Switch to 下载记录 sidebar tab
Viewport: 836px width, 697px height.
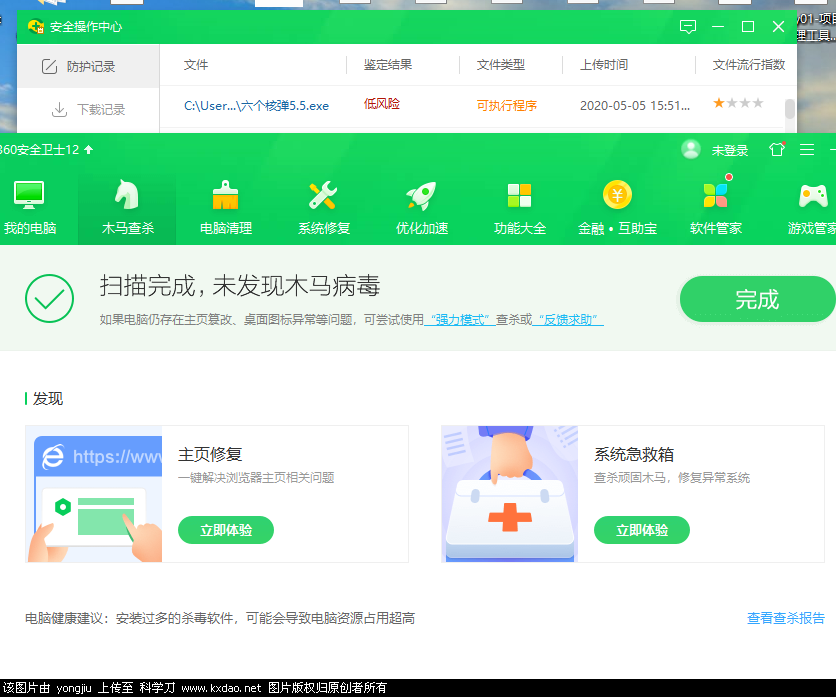click(x=88, y=109)
